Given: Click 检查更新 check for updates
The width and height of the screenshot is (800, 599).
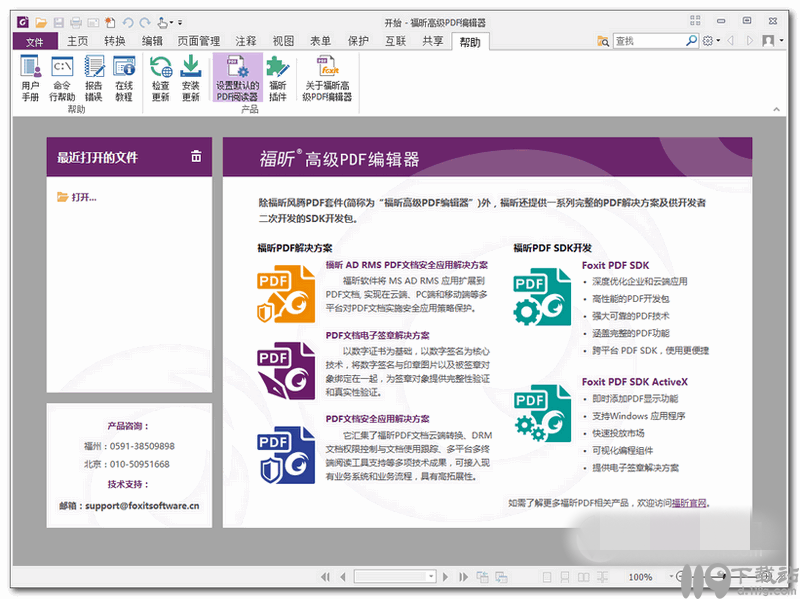Looking at the screenshot, I should [161, 78].
